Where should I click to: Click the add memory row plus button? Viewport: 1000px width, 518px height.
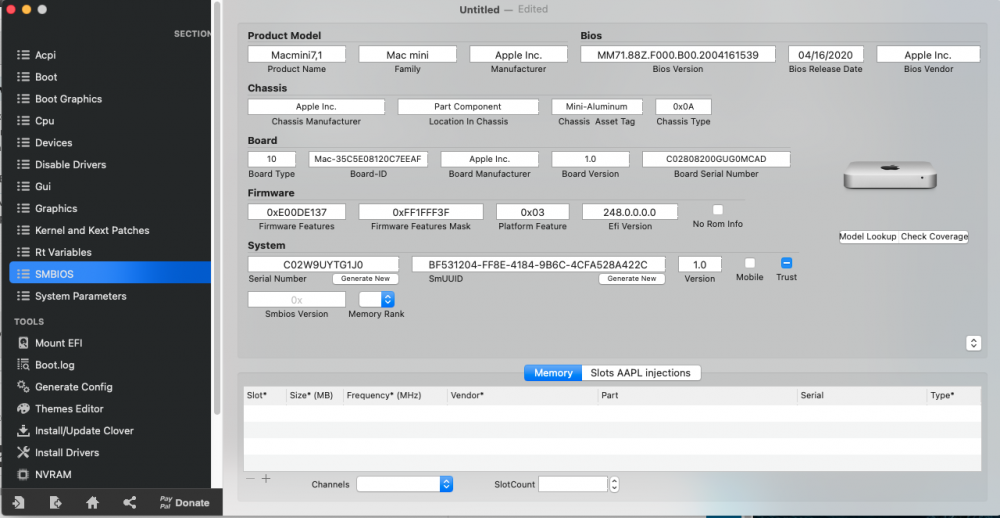266,478
